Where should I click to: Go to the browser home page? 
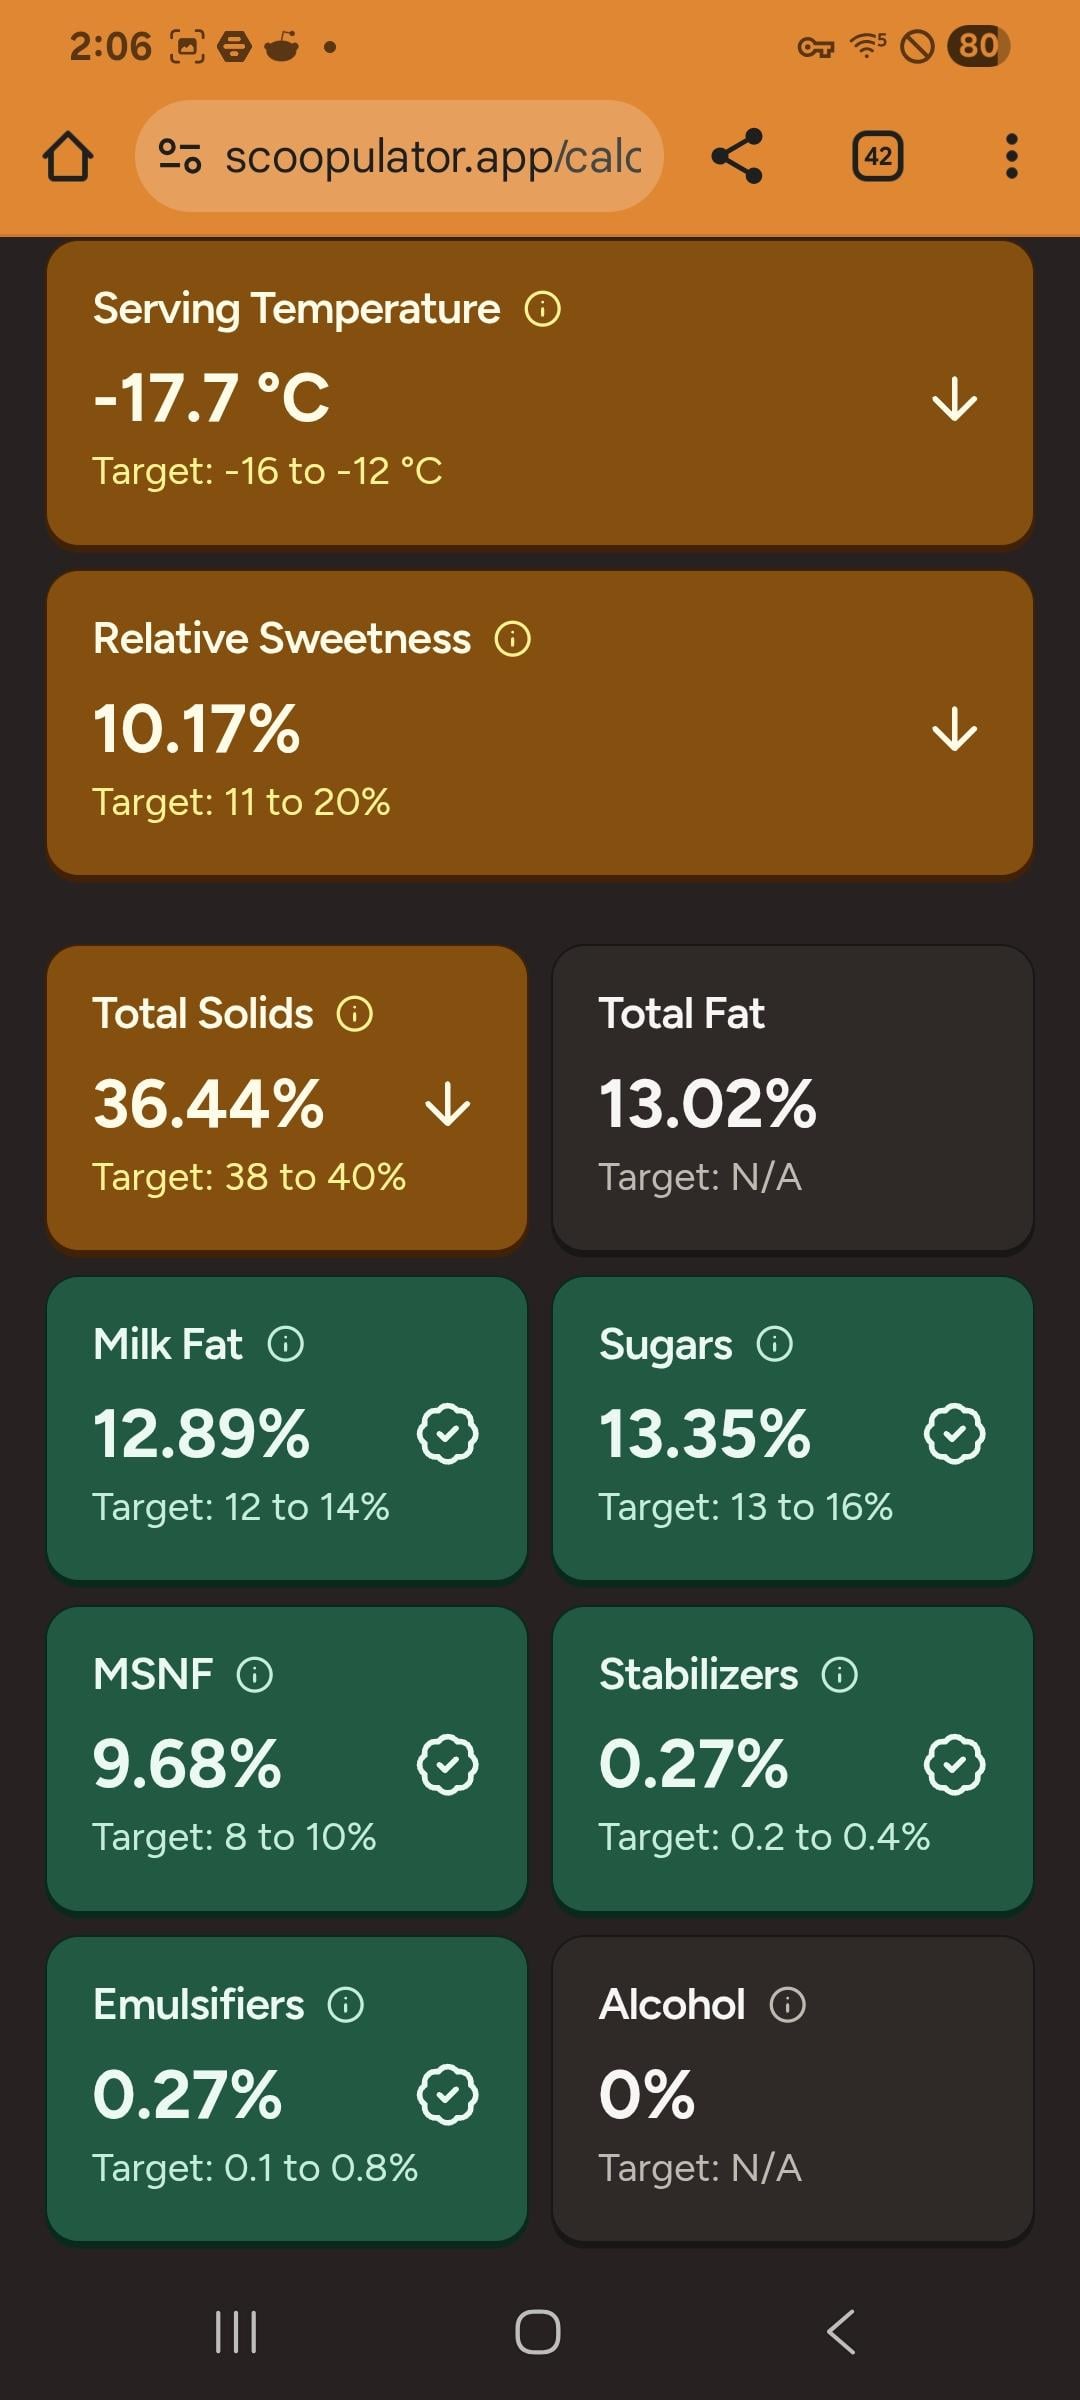(68, 157)
